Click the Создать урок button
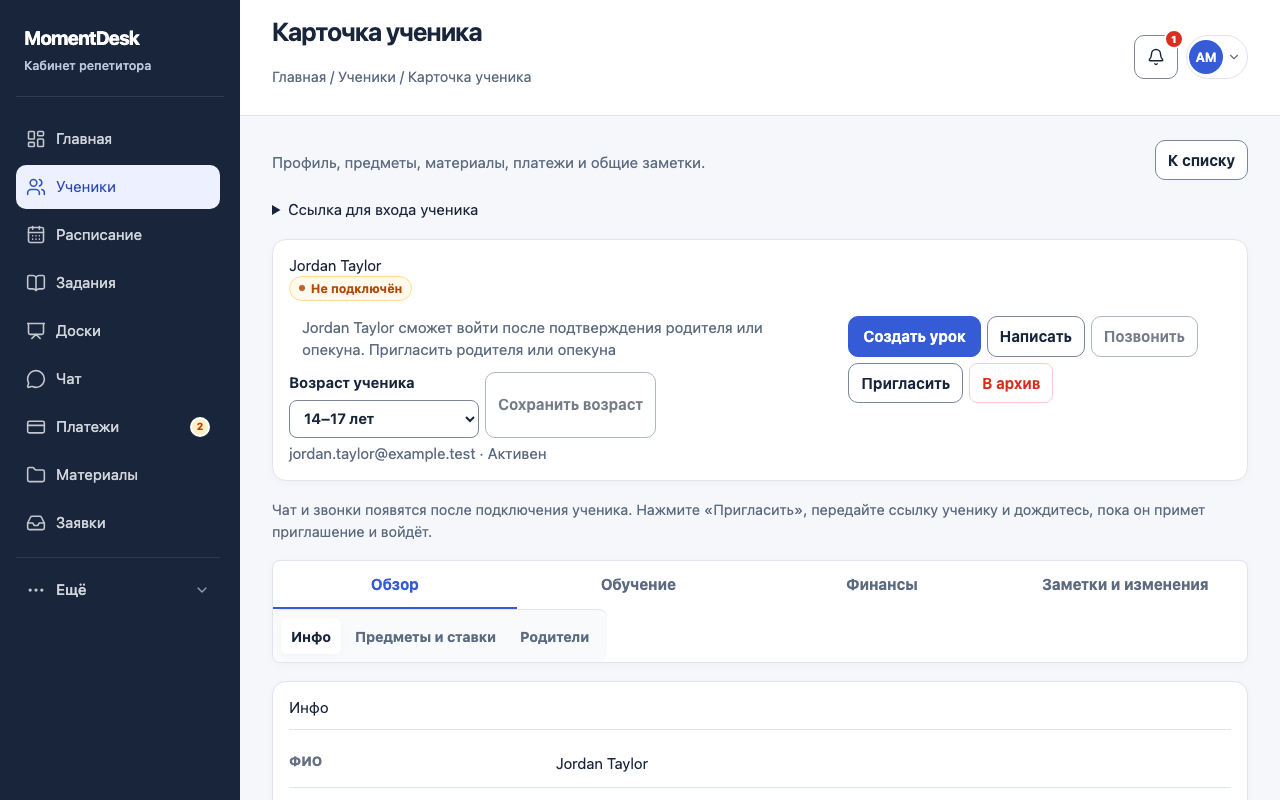 click(914, 337)
